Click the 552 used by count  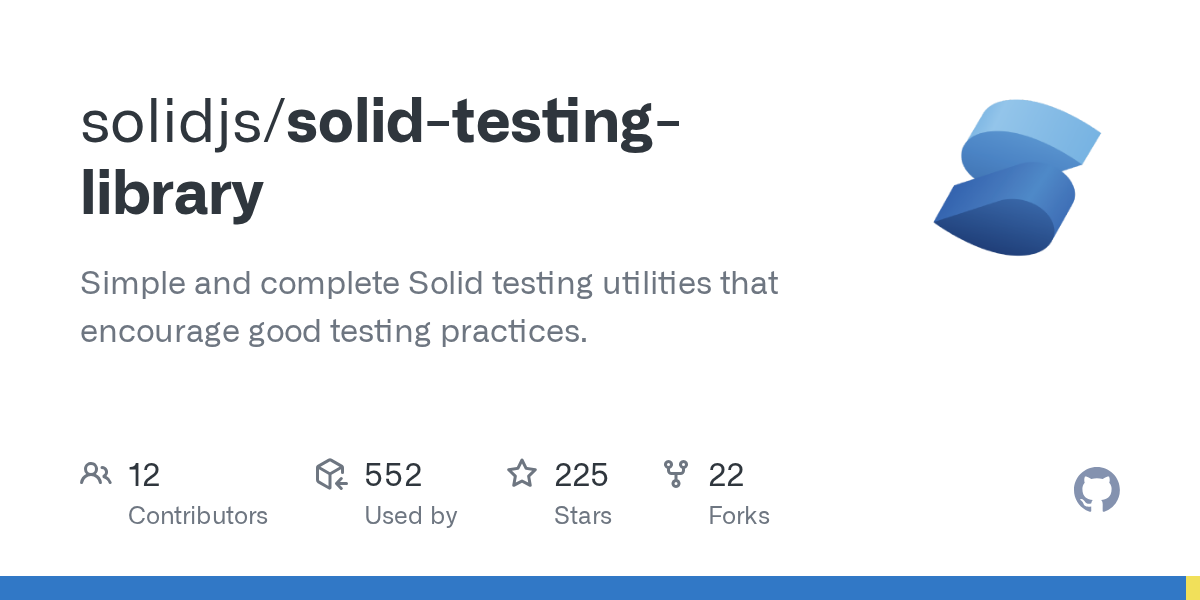pos(393,475)
